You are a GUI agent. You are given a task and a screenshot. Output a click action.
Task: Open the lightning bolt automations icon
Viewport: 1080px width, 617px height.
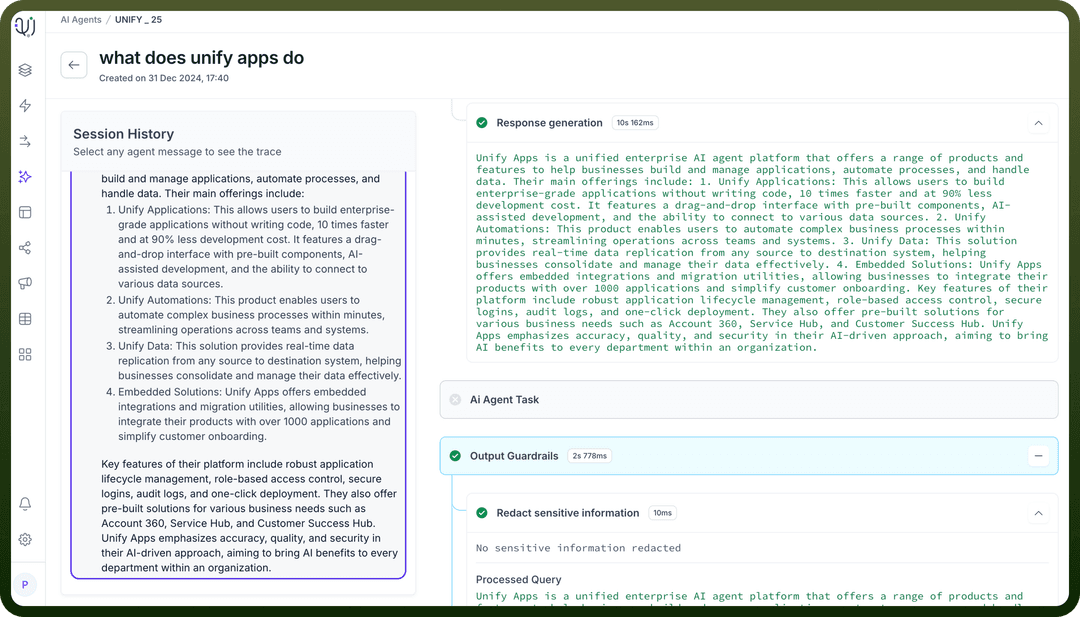pos(25,105)
